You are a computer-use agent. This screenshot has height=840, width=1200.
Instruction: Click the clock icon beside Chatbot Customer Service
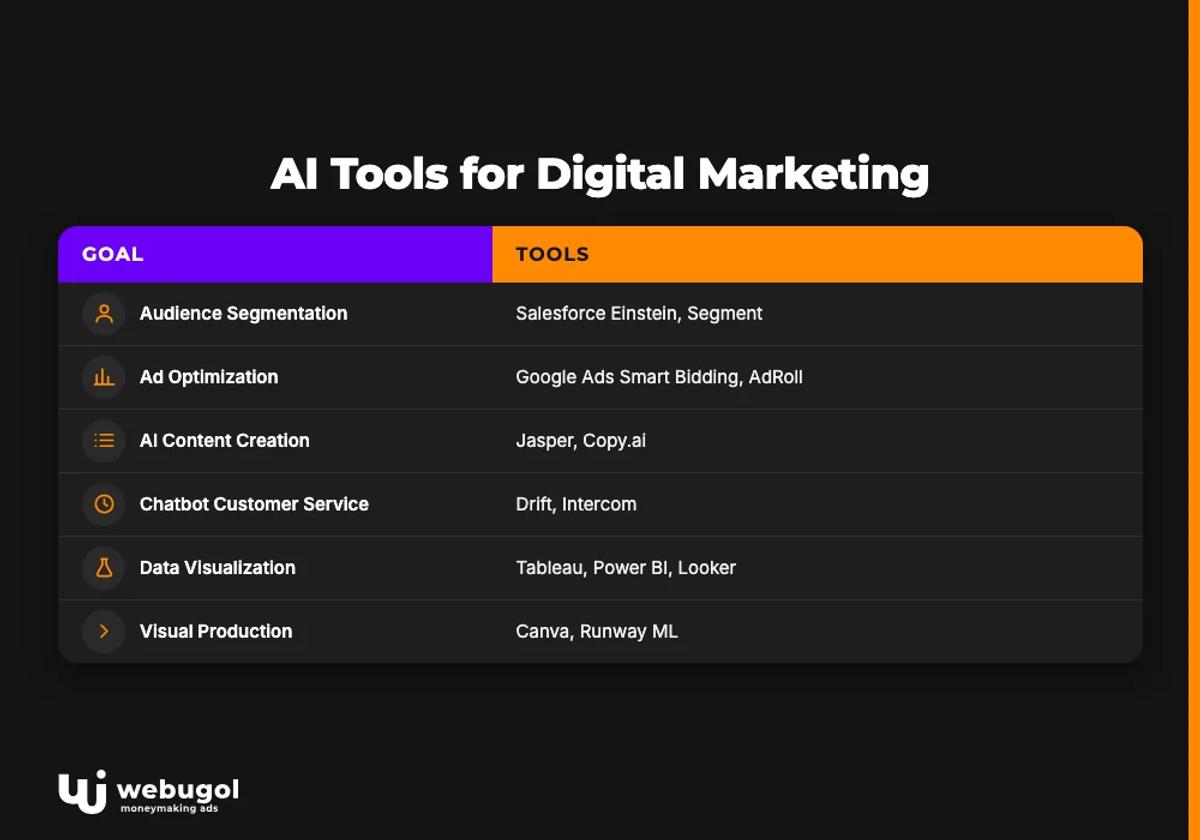[x=104, y=504]
